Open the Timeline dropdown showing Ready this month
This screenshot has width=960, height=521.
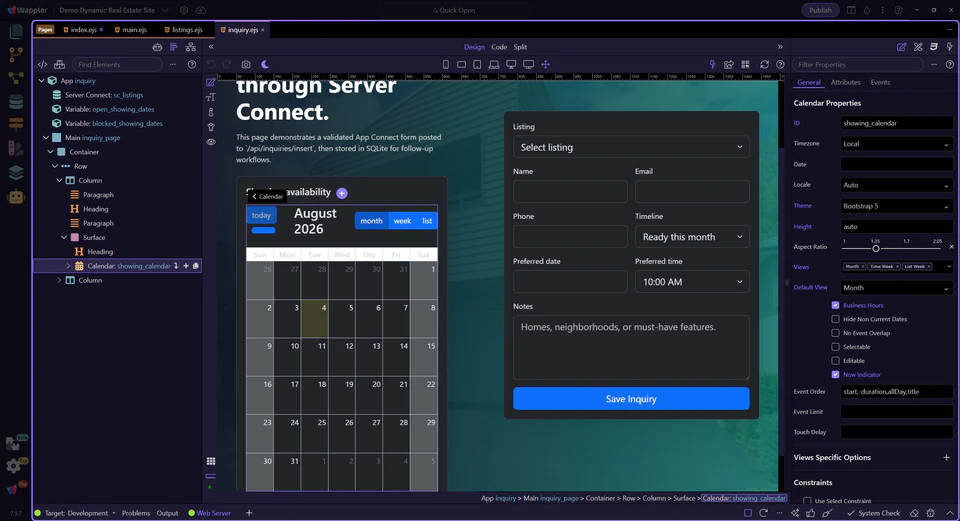692,237
